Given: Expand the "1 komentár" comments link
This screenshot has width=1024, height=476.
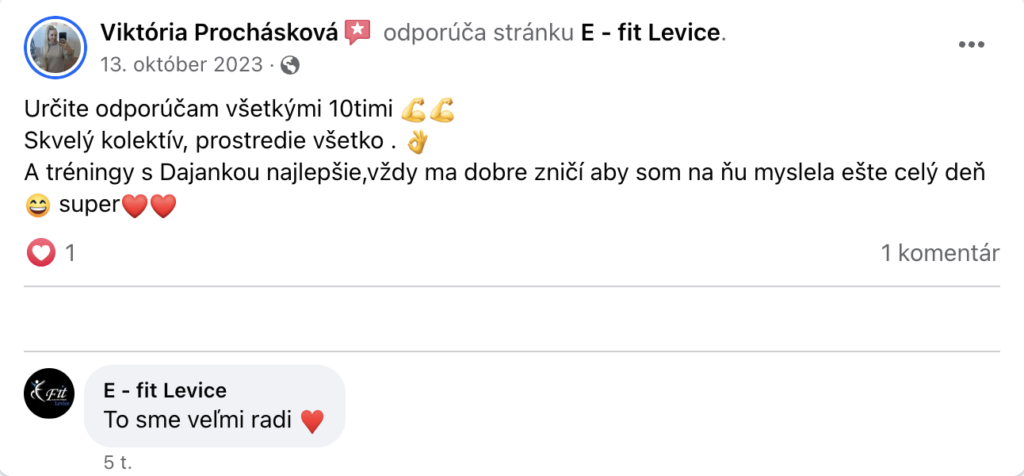Looking at the screenshot, I should 940,253.
